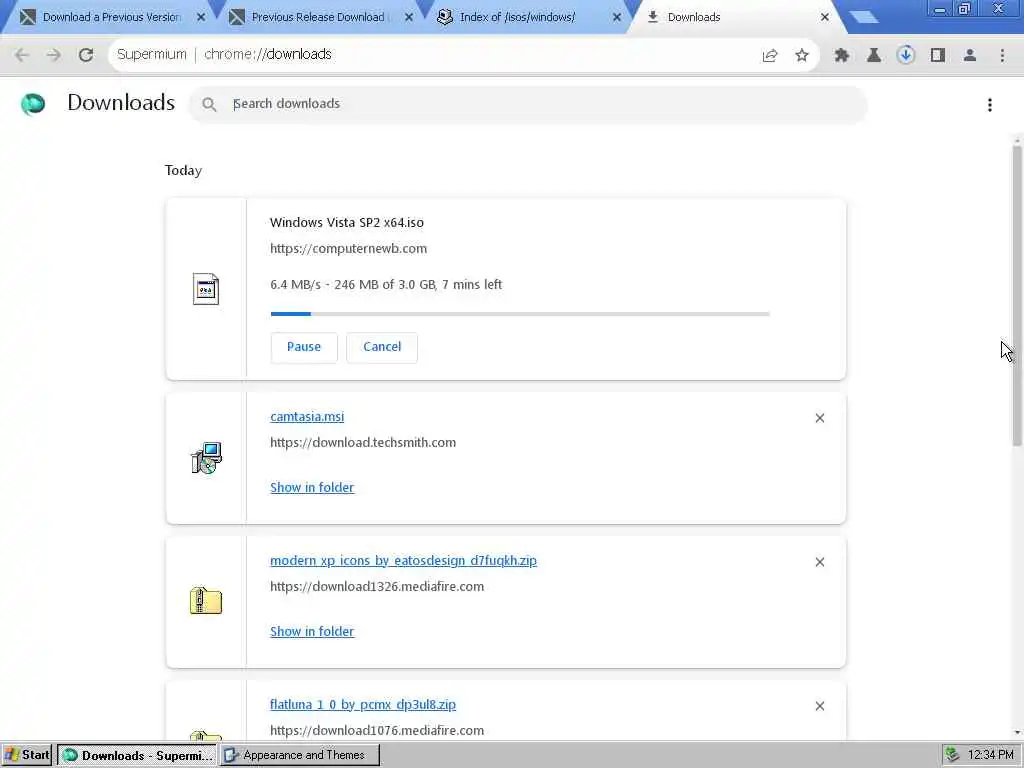Click the page vertical scrollbar thumb

click(x=1017, y=295)
